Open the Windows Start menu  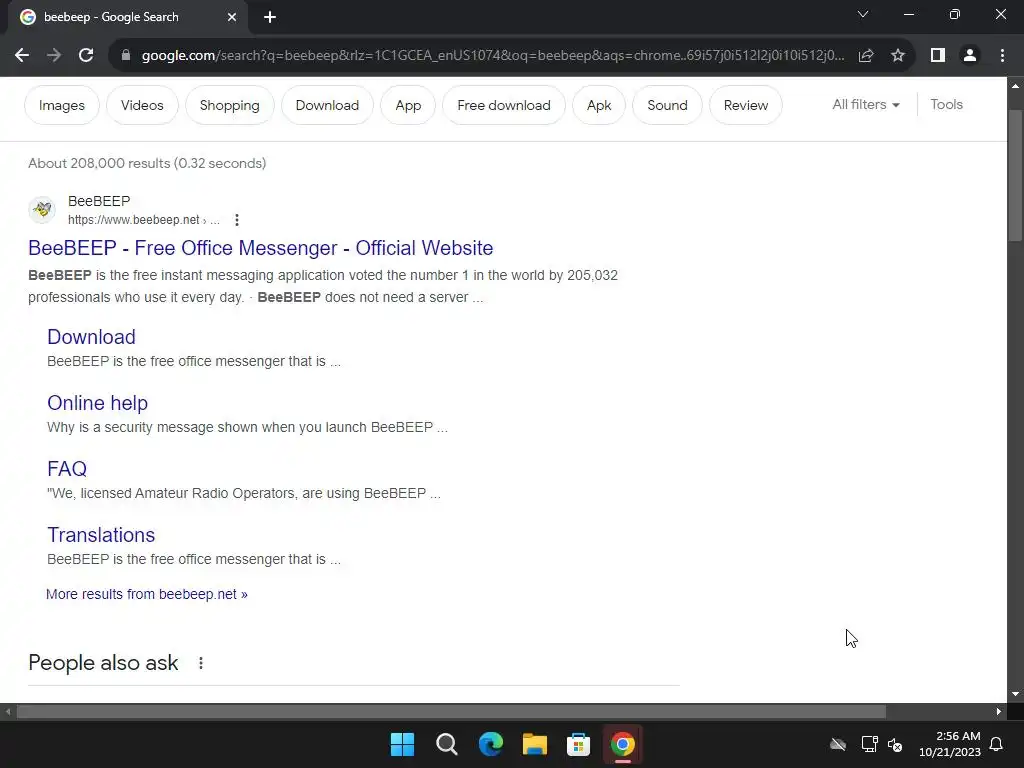(x=402, y=744)
